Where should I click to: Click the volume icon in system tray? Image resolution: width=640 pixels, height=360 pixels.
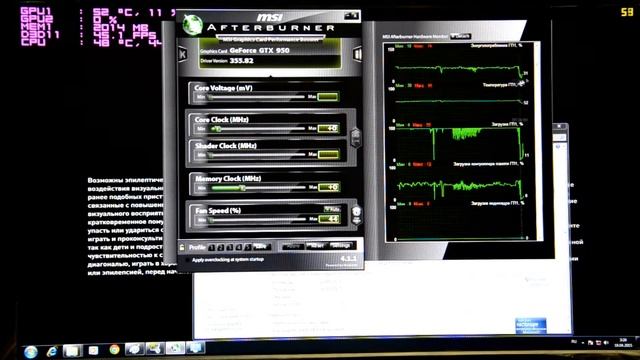tap(606, 343)
